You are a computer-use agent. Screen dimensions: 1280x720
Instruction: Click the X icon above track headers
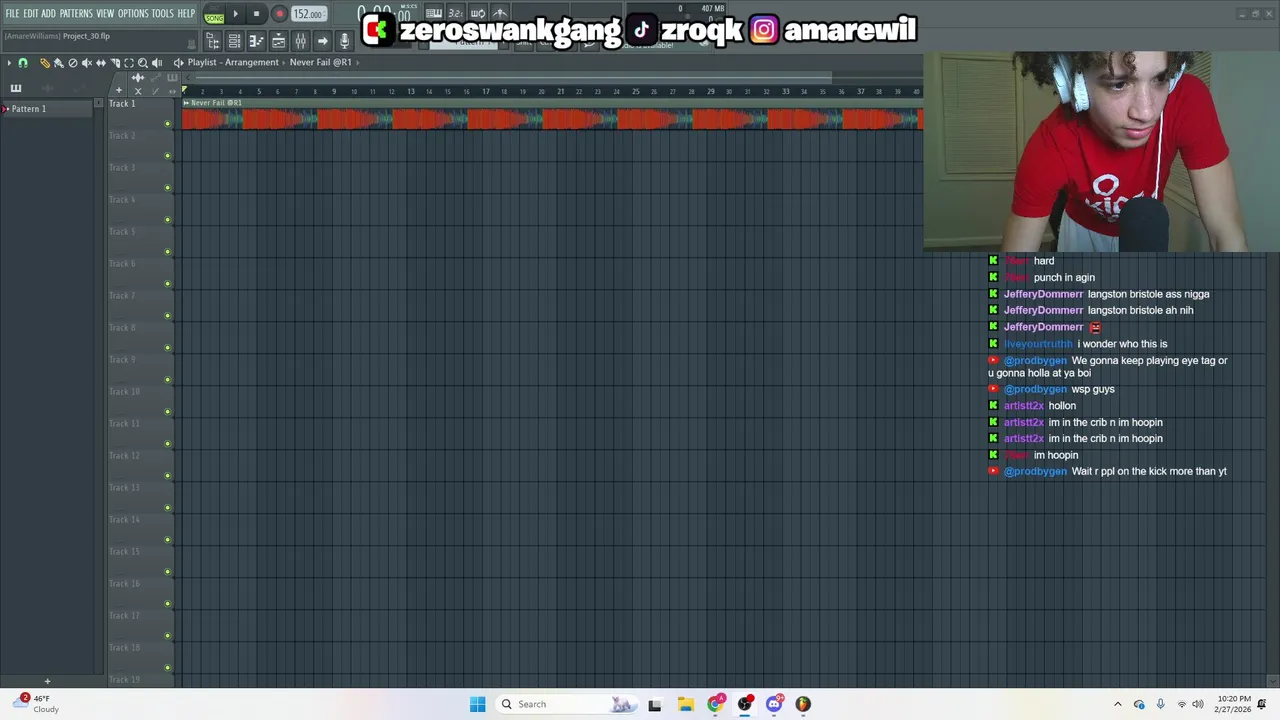(x=138, y=91)
